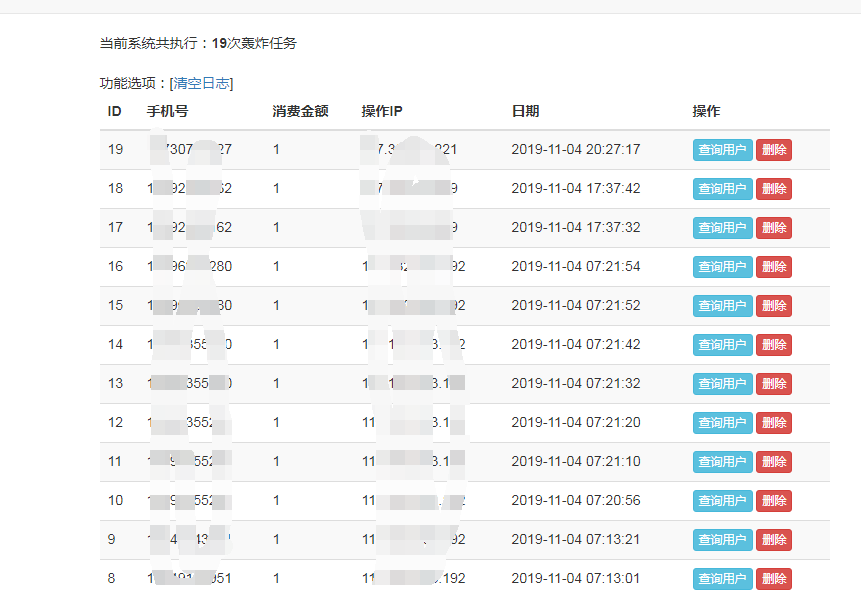Click 消费金额 value in row ID 19
Viewport: 861px width, 597px height.
(x=276, y=149)
